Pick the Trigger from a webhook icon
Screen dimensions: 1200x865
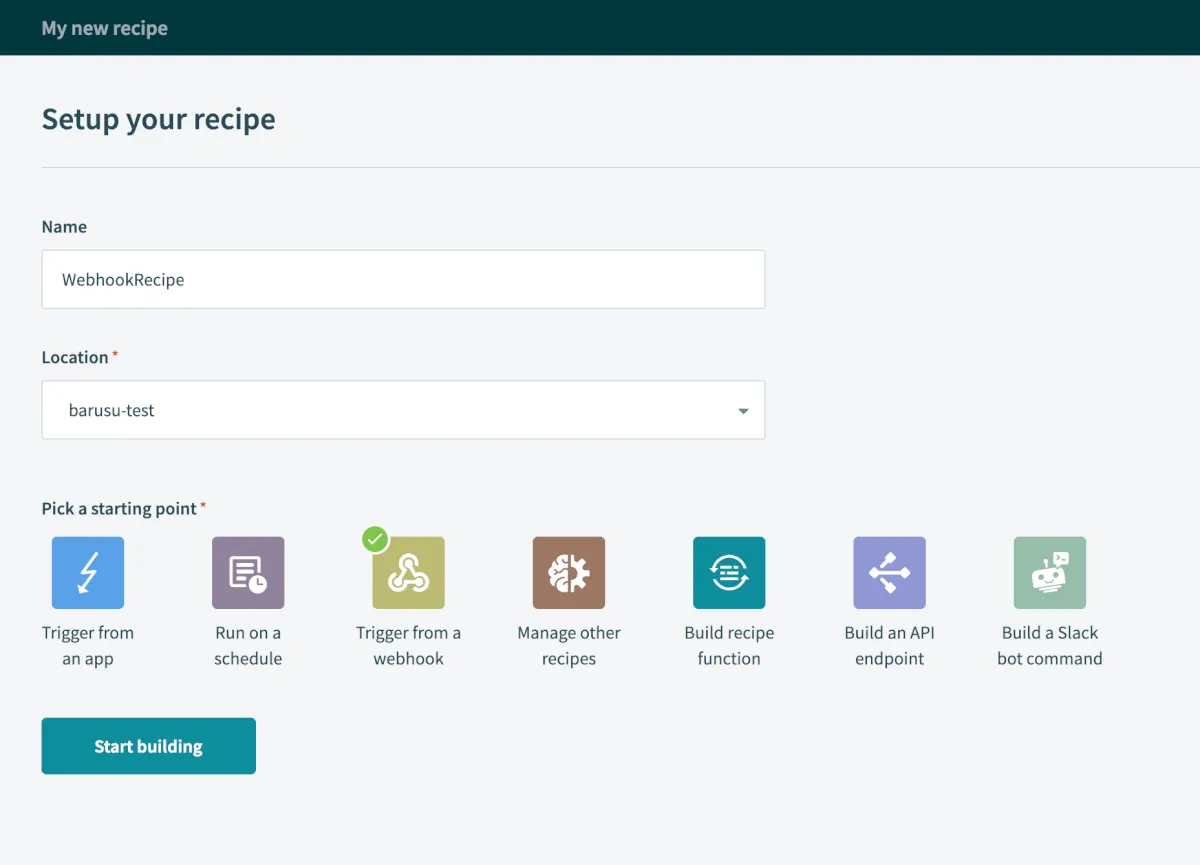pyautogui.click(x=408, y=573)
